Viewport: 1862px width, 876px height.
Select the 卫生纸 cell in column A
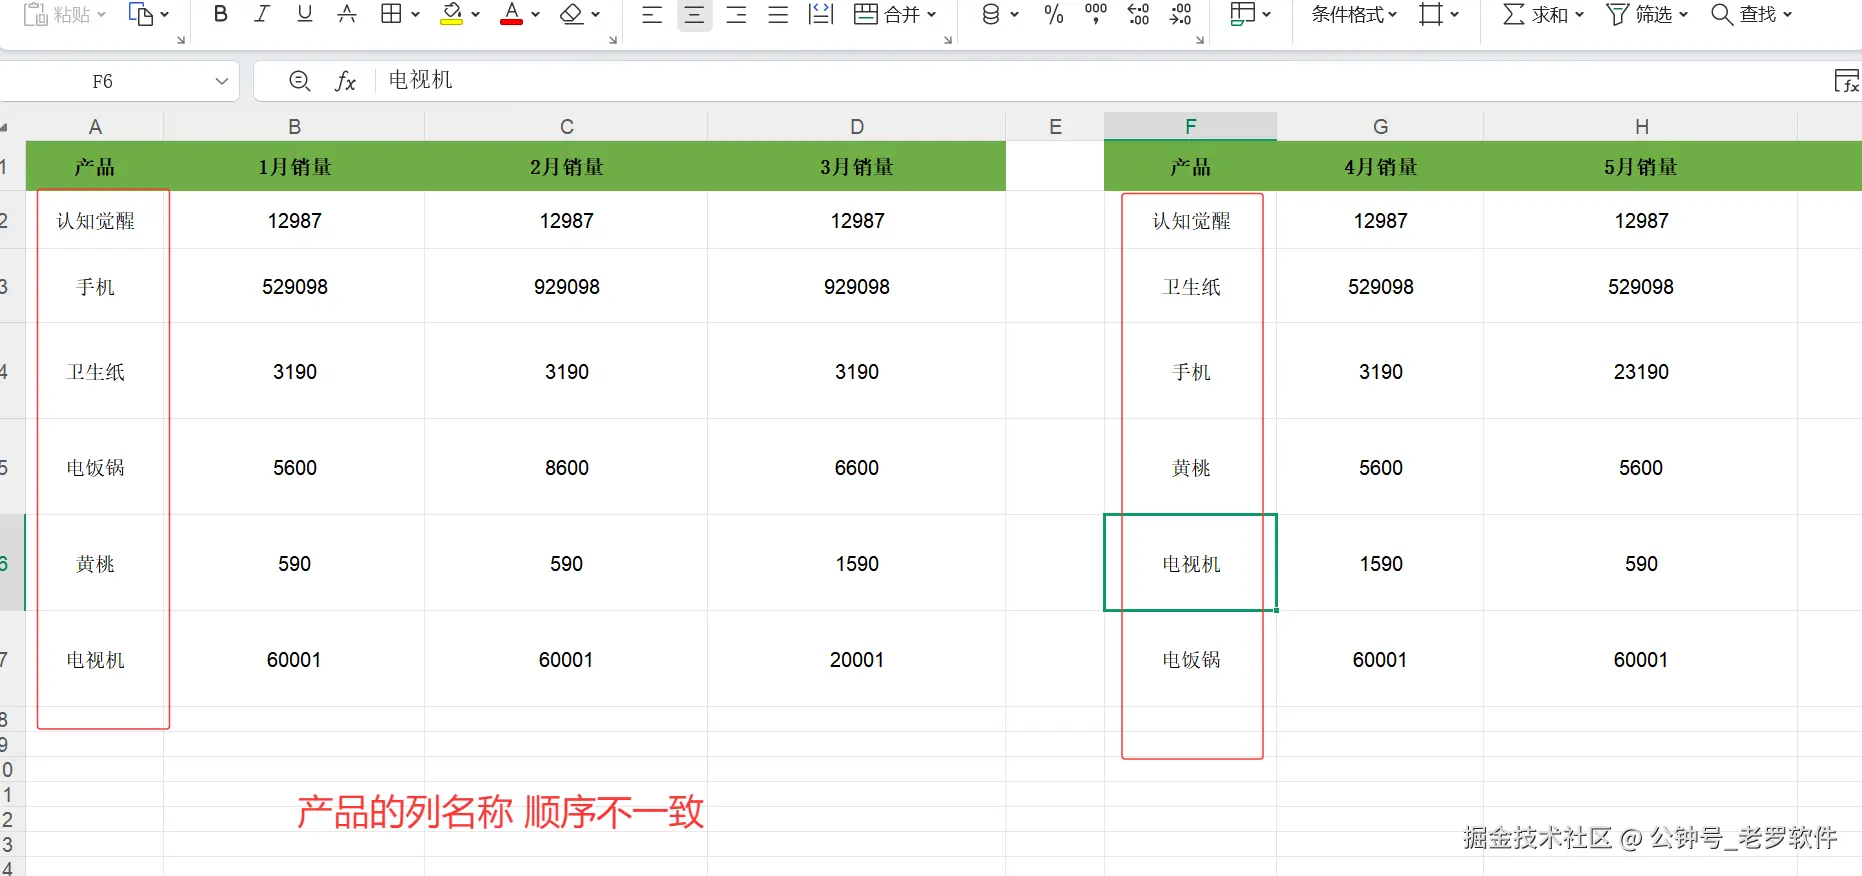click(95, 371)
